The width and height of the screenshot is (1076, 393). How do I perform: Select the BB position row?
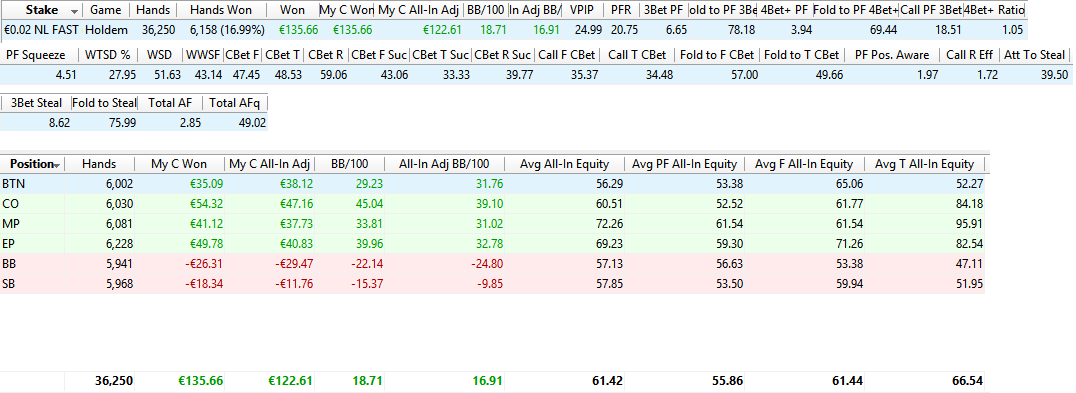(x=492, y=263)
